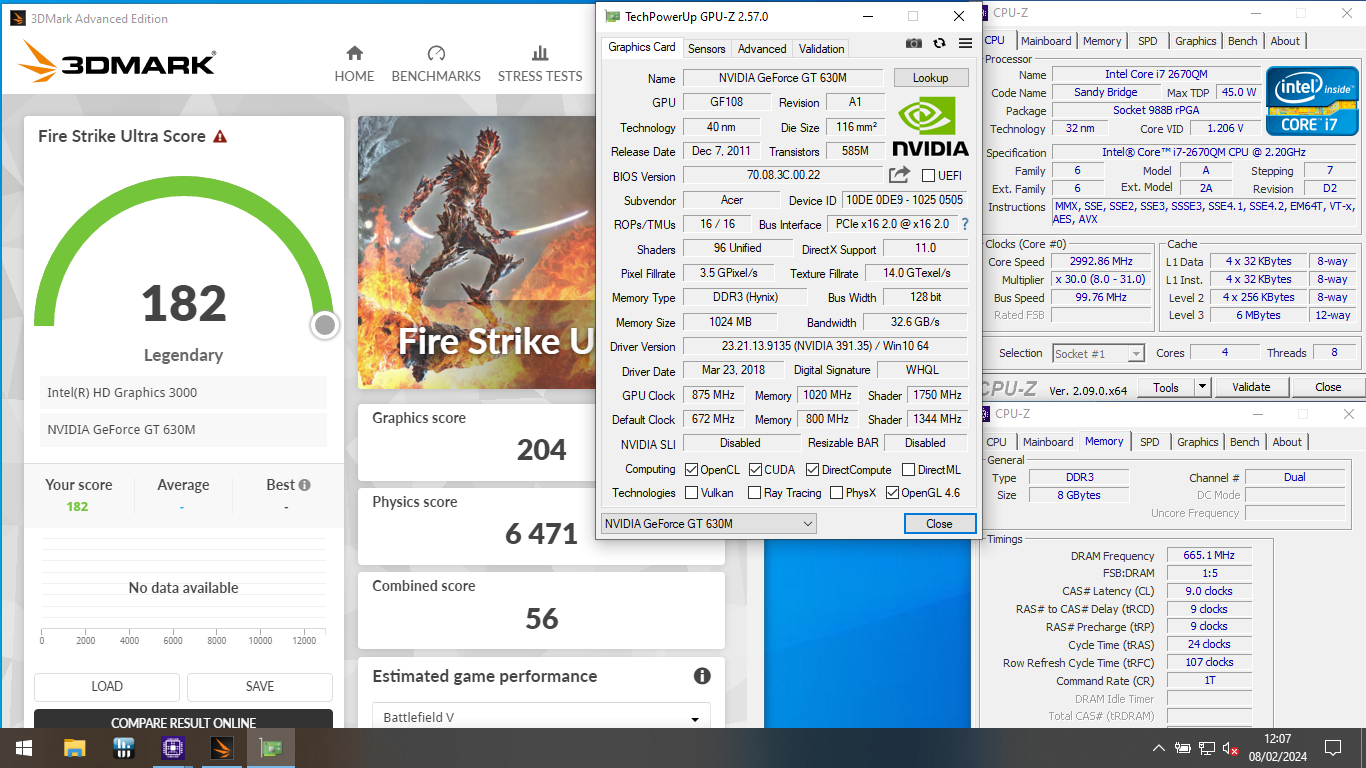1366x768 pixels.
Task: Show hidden system tray icons
Action: [x=1158, y=748]
